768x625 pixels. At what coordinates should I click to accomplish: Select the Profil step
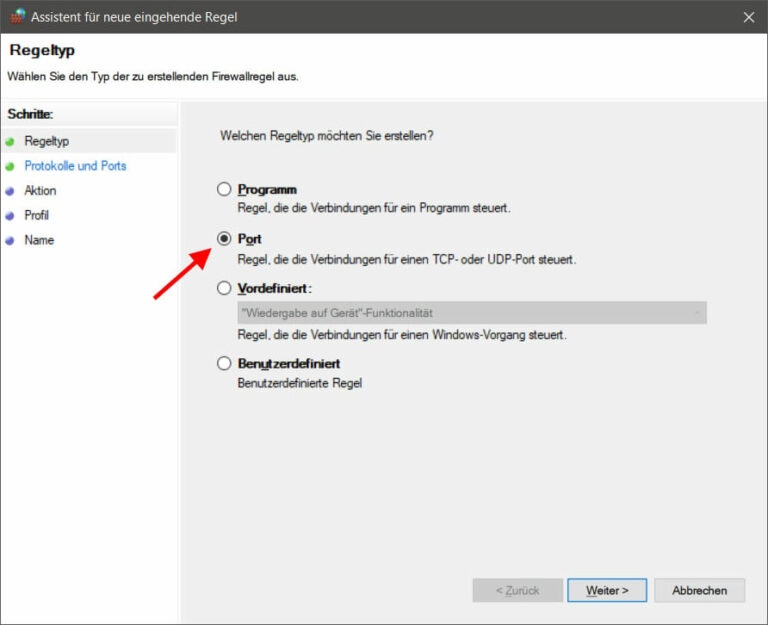(37, 215)
